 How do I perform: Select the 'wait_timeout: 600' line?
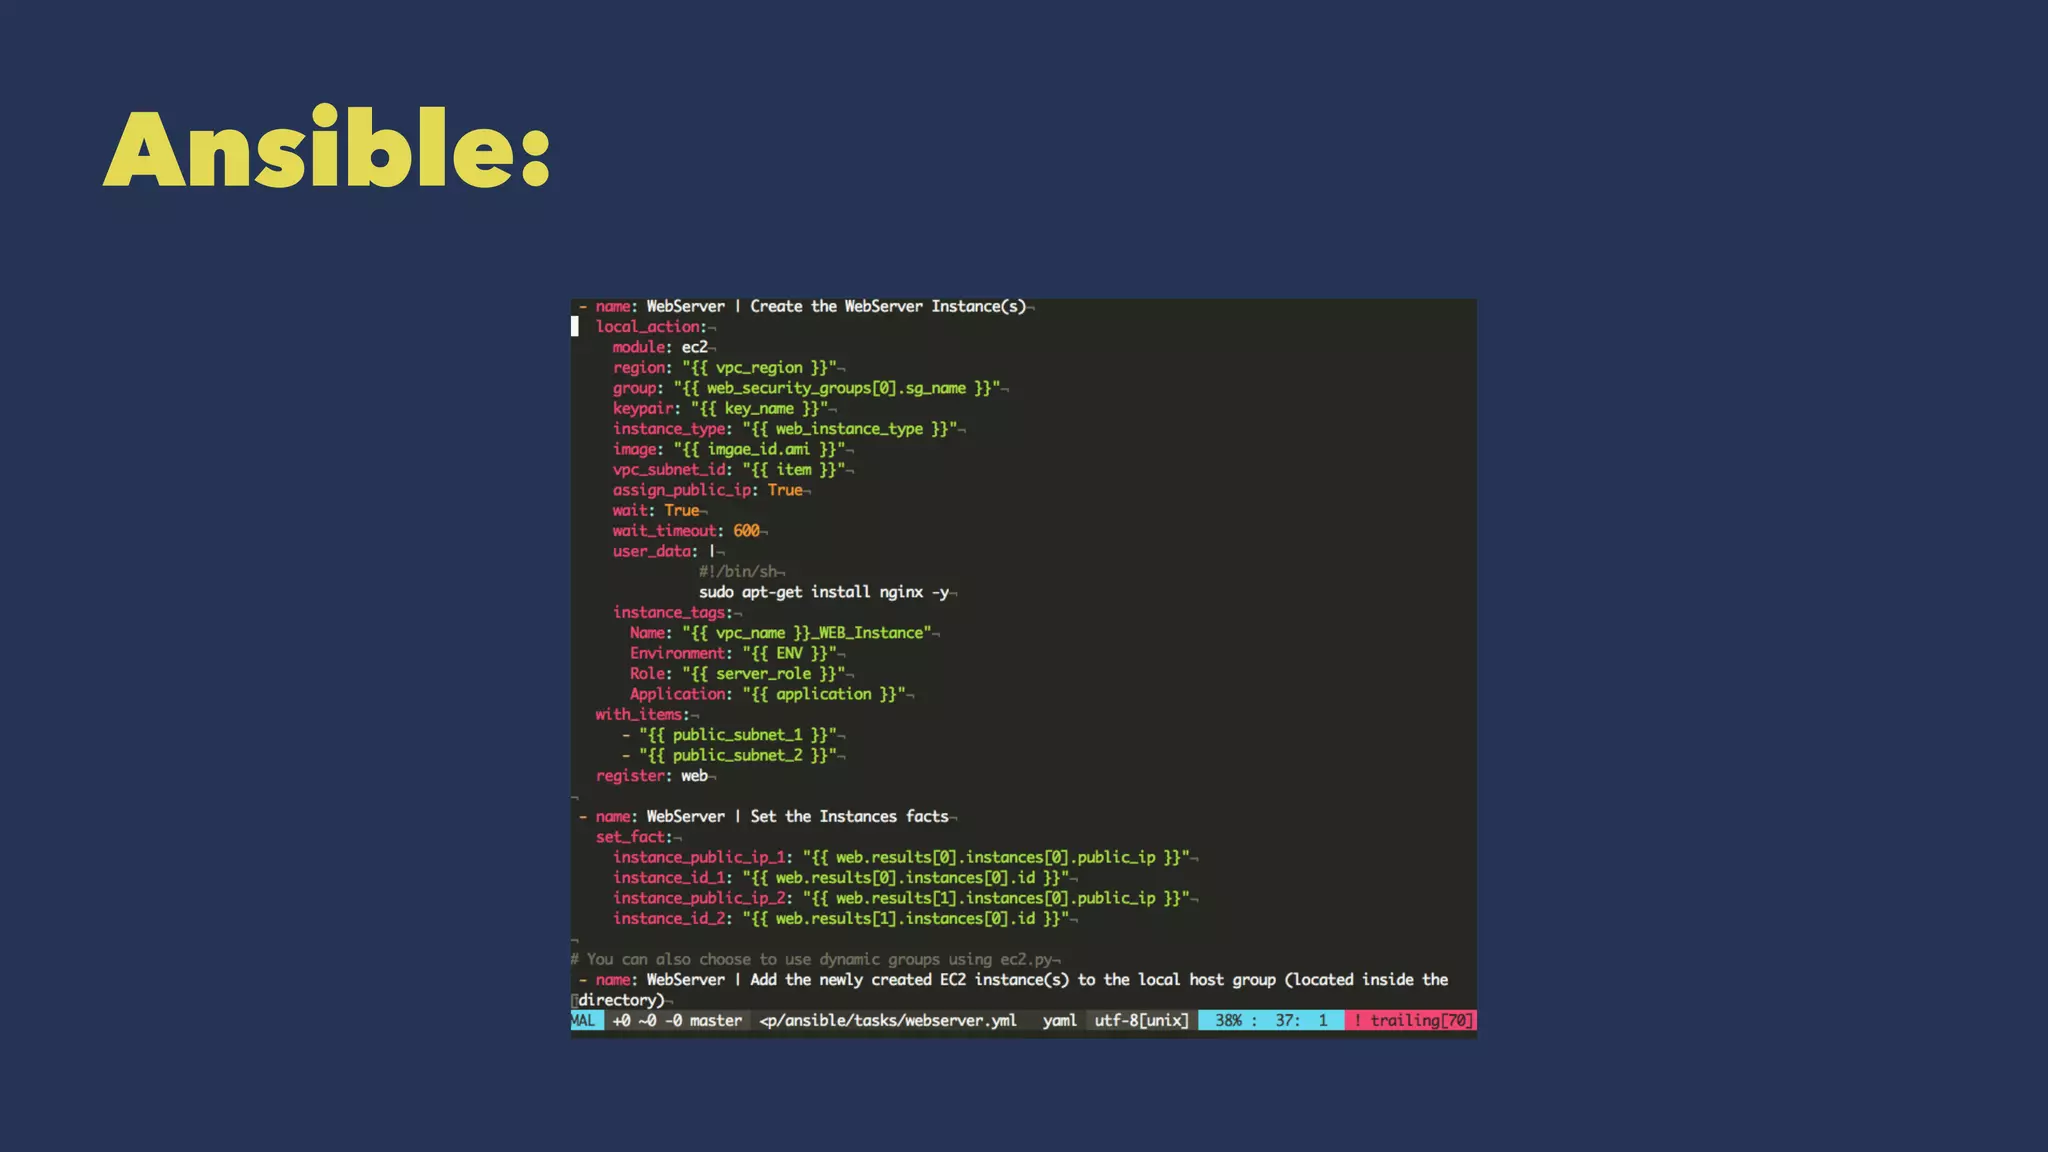(689, 531)
